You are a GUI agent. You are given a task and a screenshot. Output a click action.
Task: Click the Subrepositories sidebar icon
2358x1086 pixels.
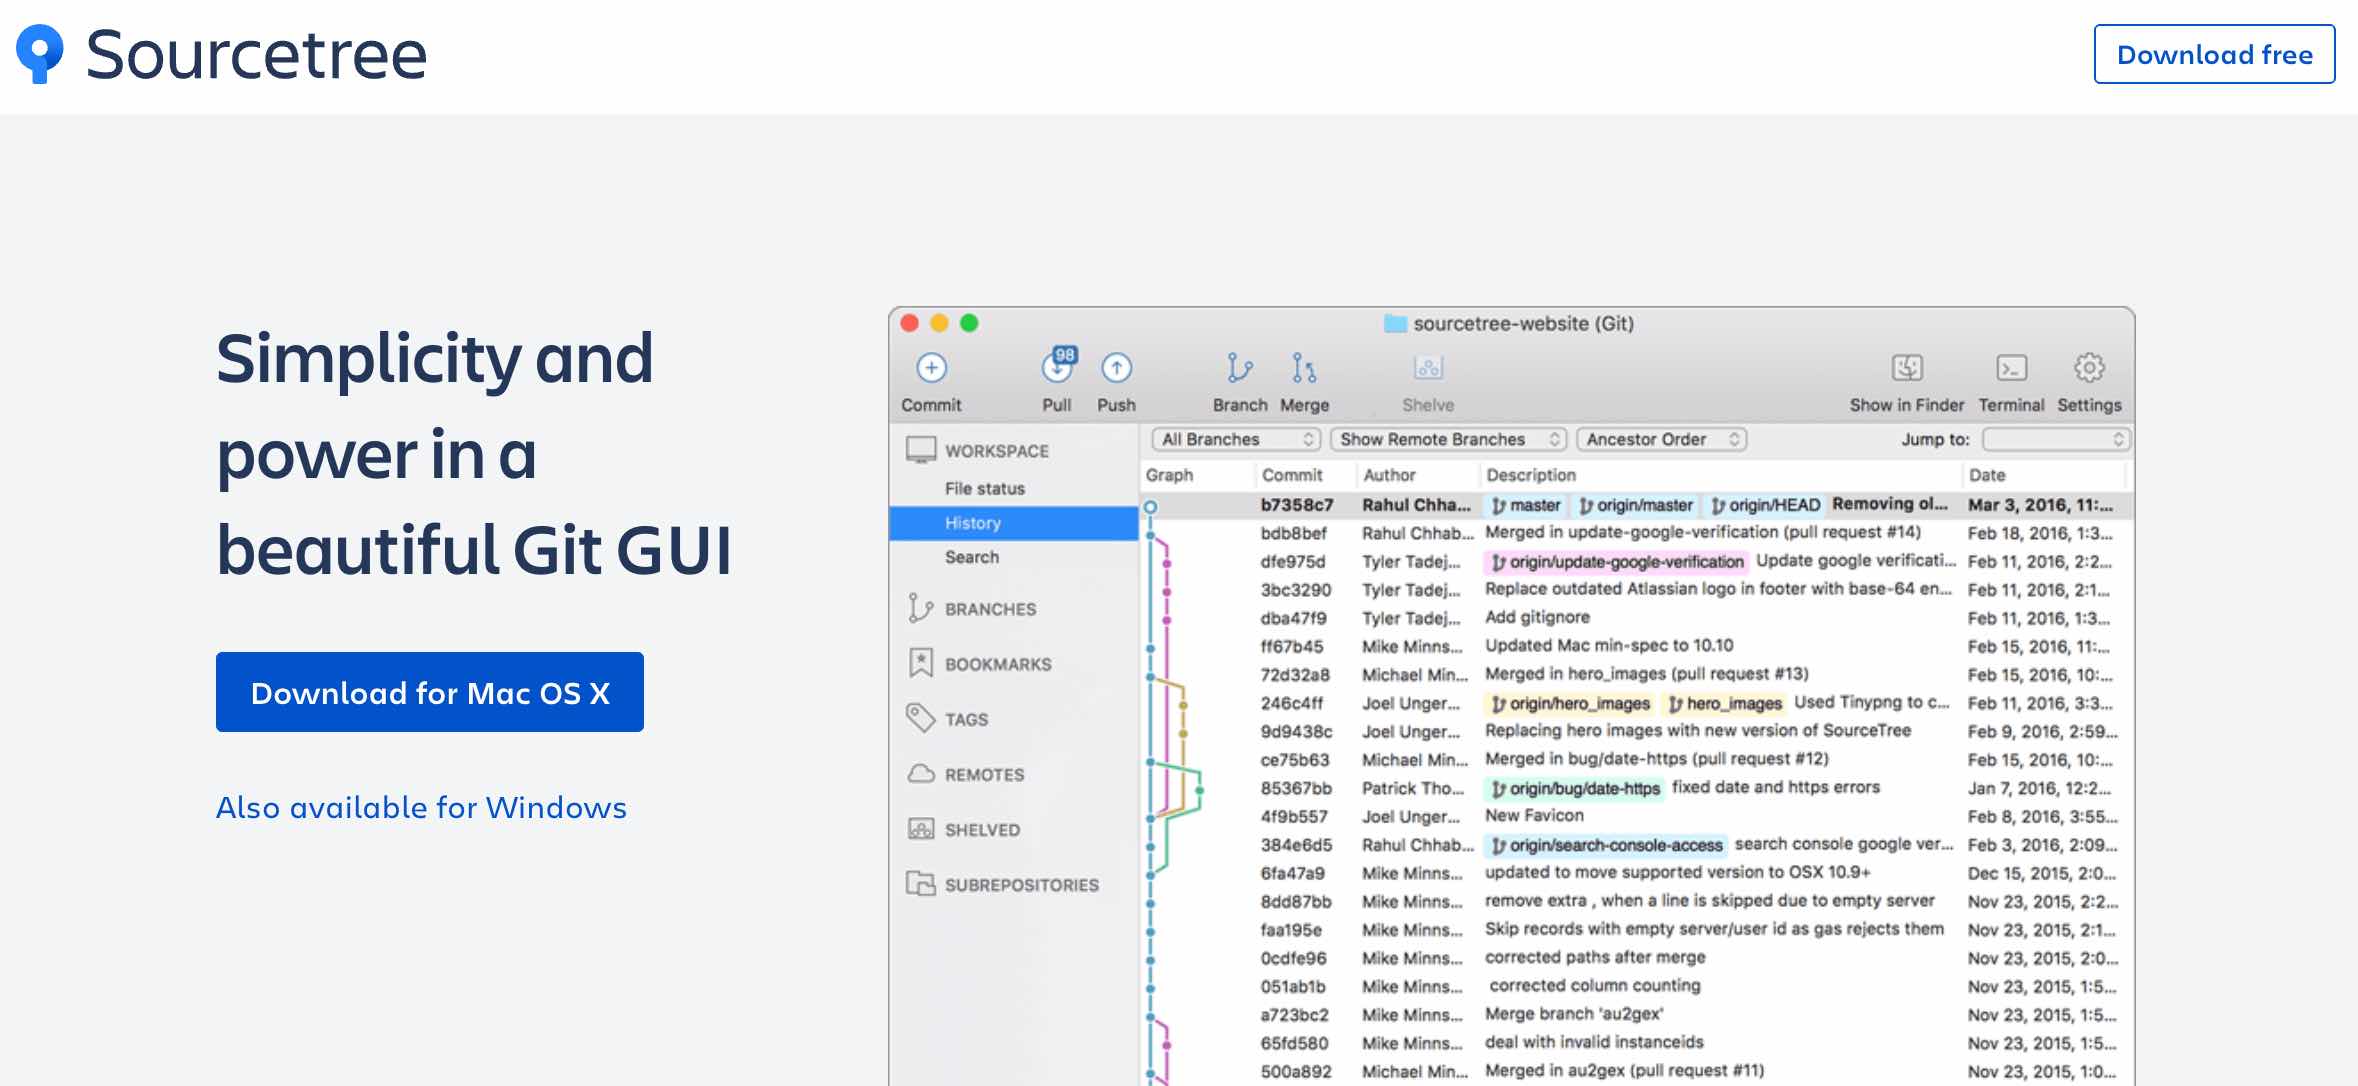tap(921, 884)
